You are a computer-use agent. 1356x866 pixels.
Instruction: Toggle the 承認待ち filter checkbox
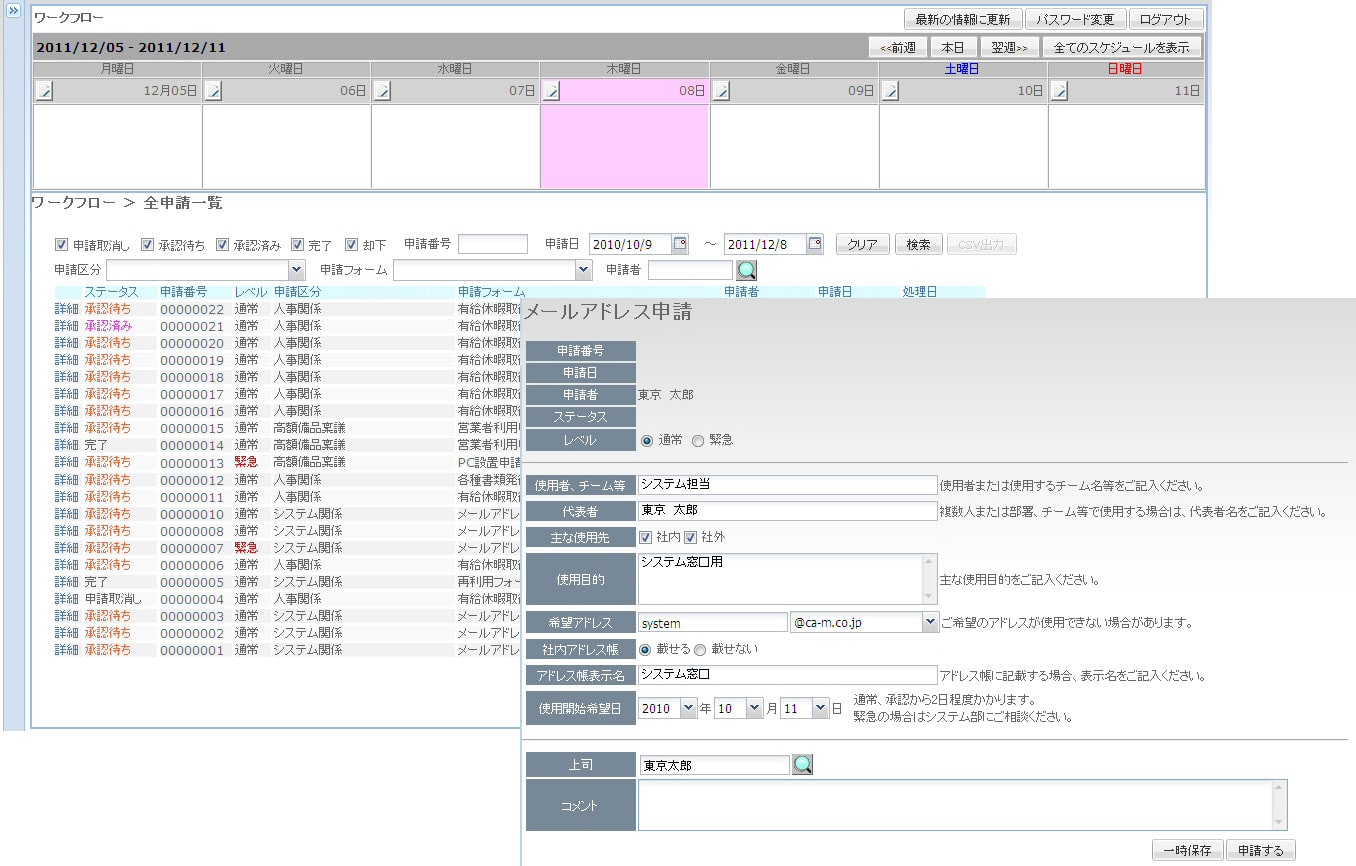coord(147,244)
